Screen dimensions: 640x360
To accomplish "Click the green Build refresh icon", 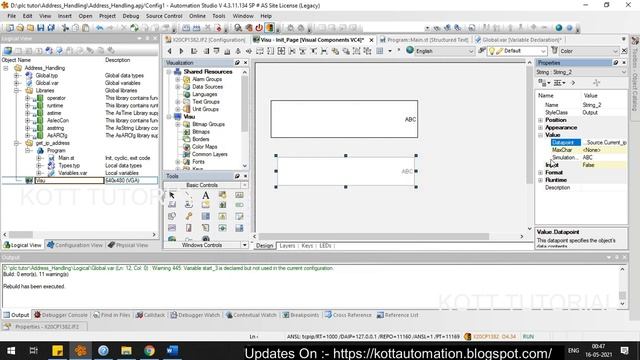I will click(x=134, y=28).
